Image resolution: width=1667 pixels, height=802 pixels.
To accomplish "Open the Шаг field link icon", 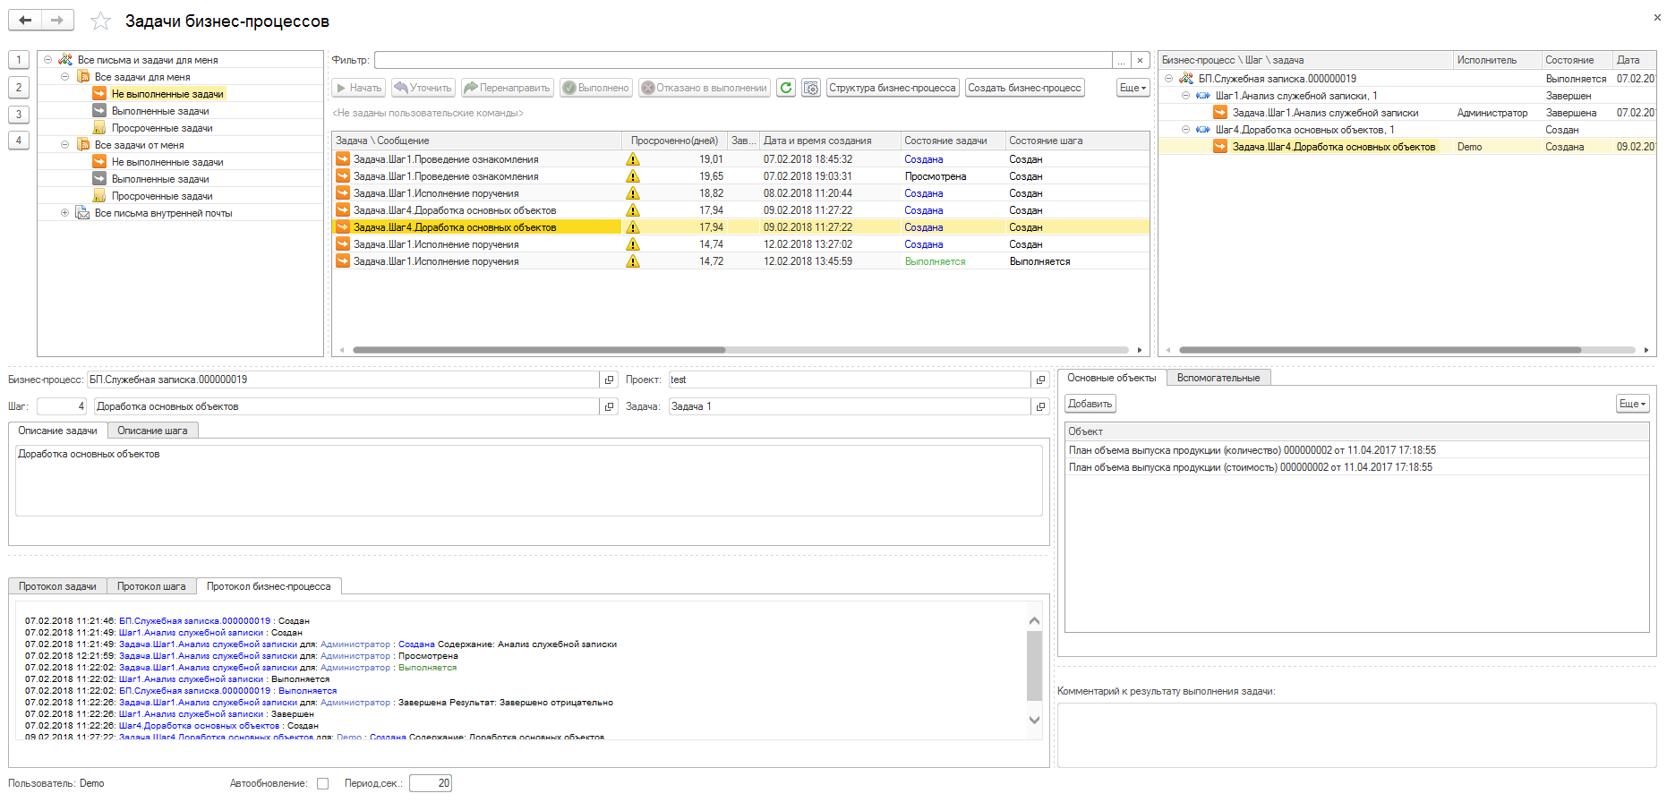I will [x=609, y=407].
